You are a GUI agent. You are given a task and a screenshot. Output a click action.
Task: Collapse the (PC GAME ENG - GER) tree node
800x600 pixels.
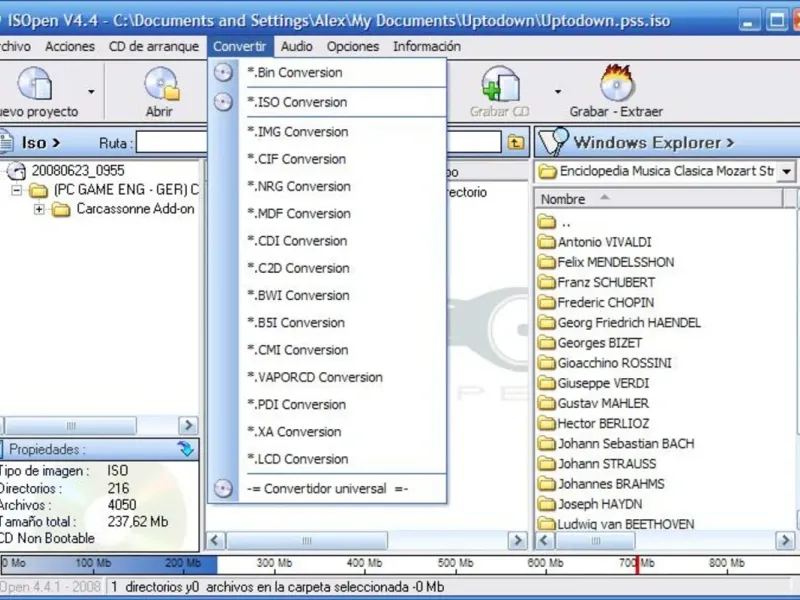[17, 190]
